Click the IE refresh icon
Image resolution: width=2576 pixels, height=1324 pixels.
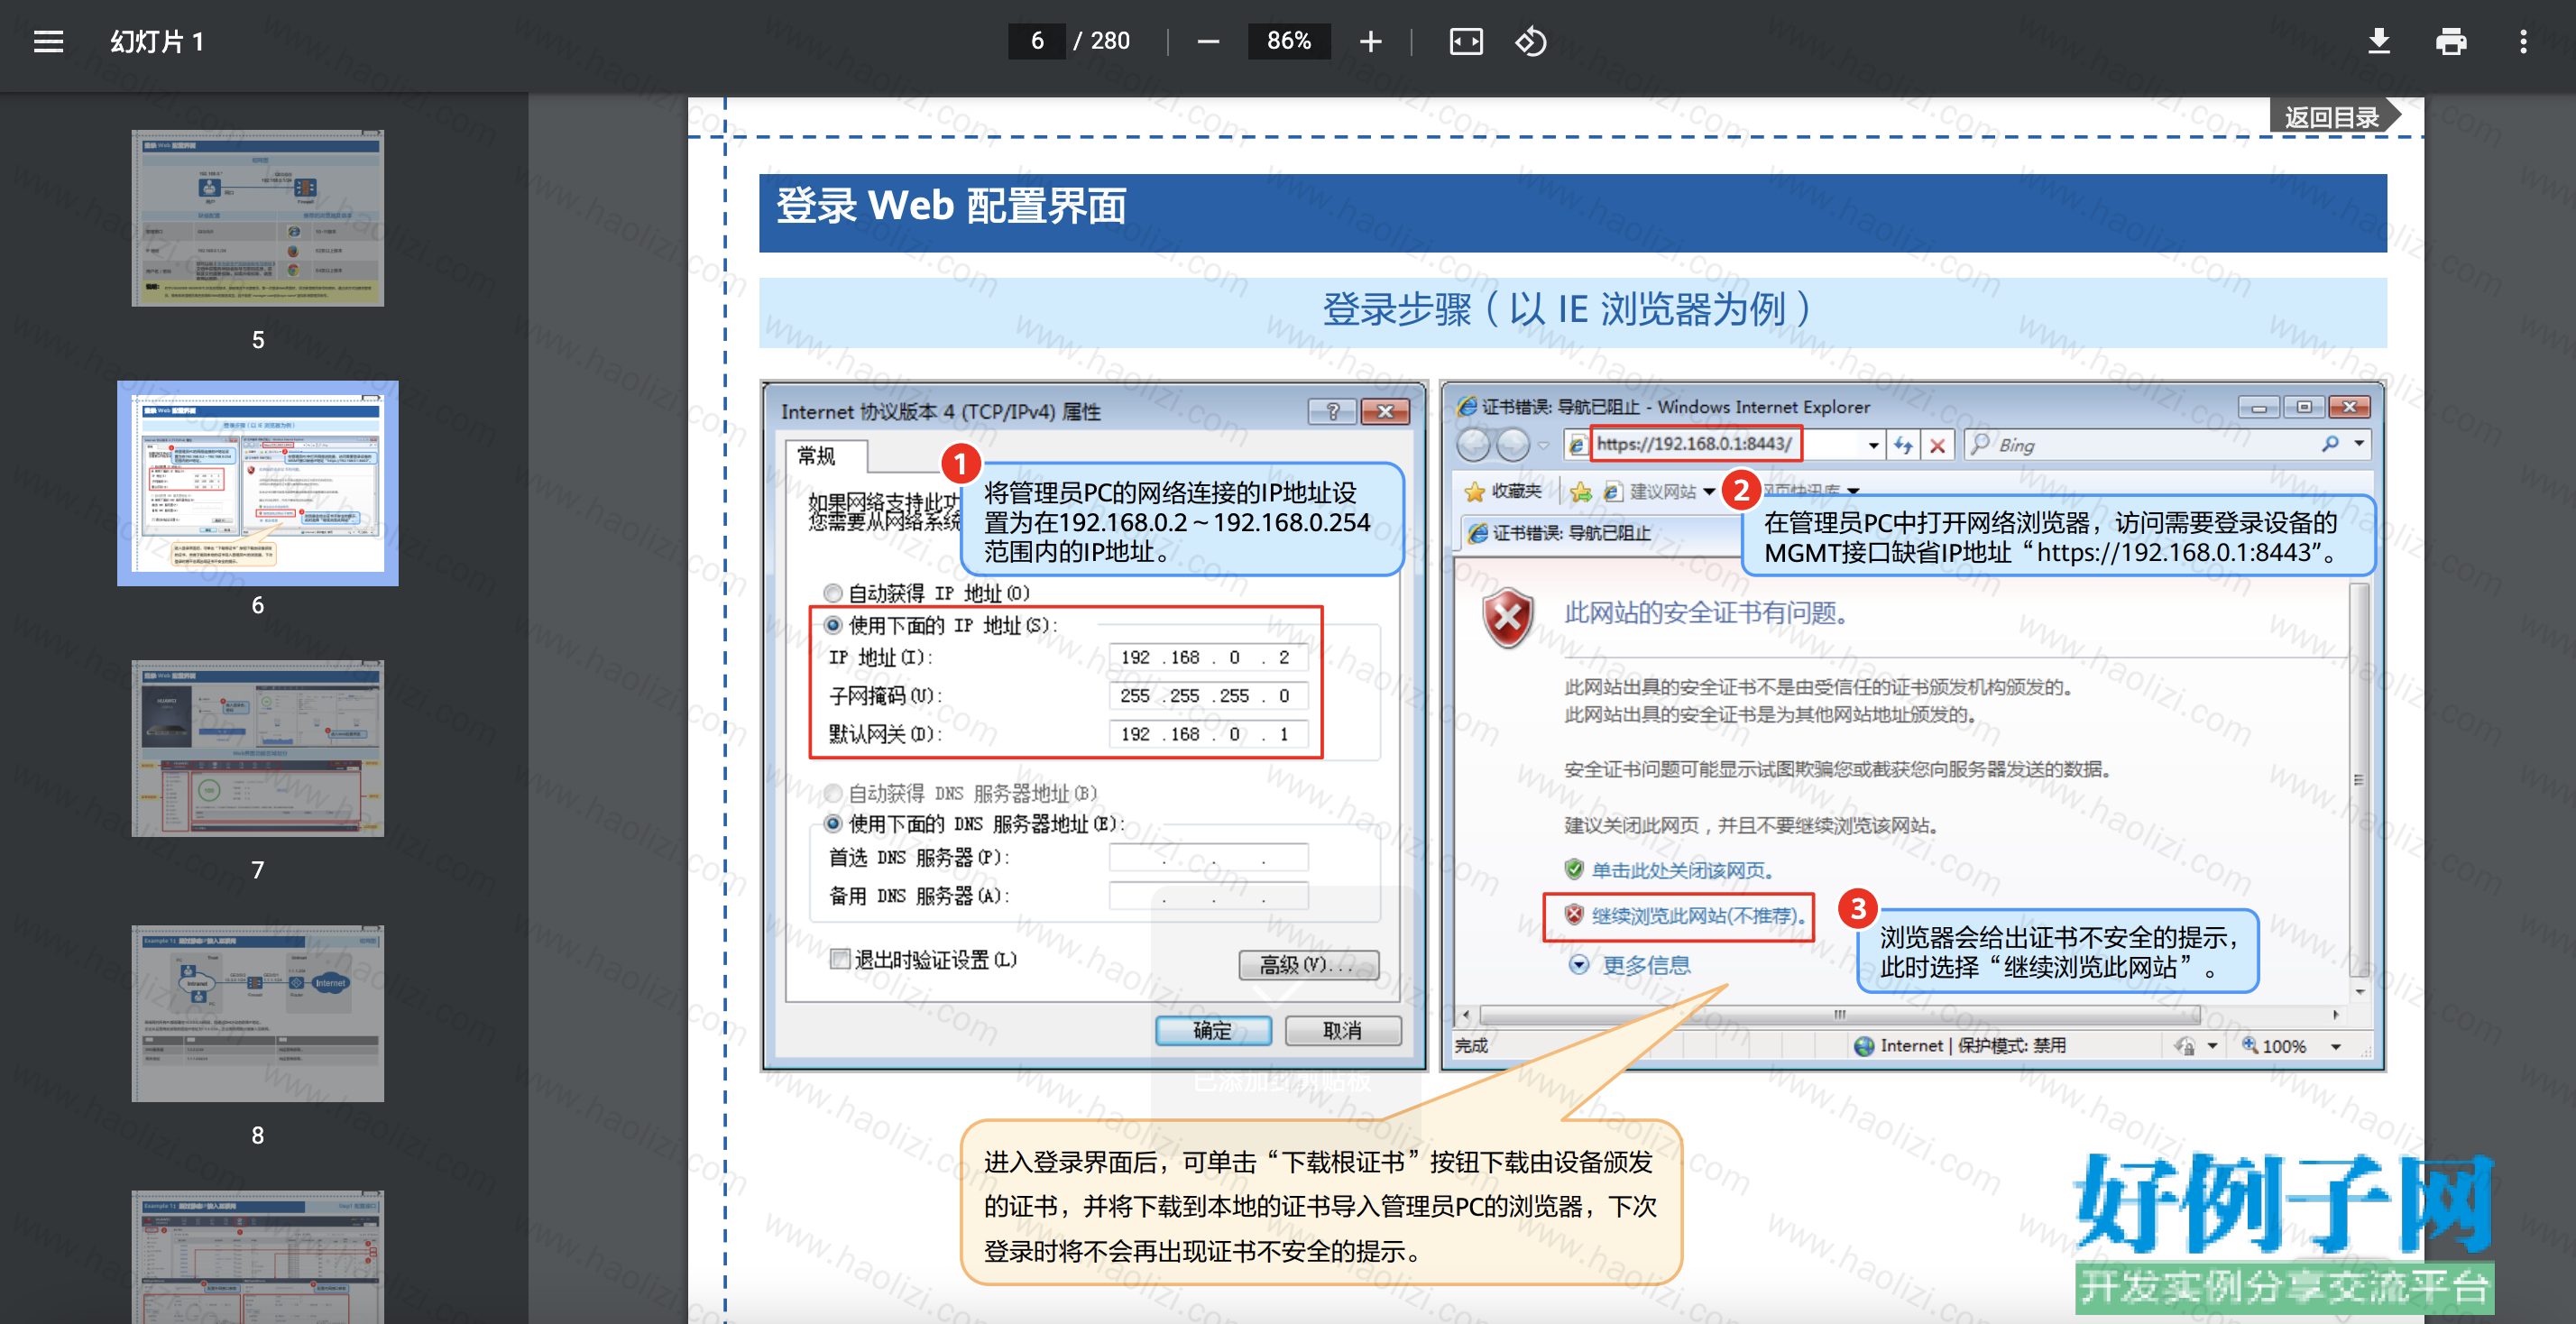click(1903, 445)
